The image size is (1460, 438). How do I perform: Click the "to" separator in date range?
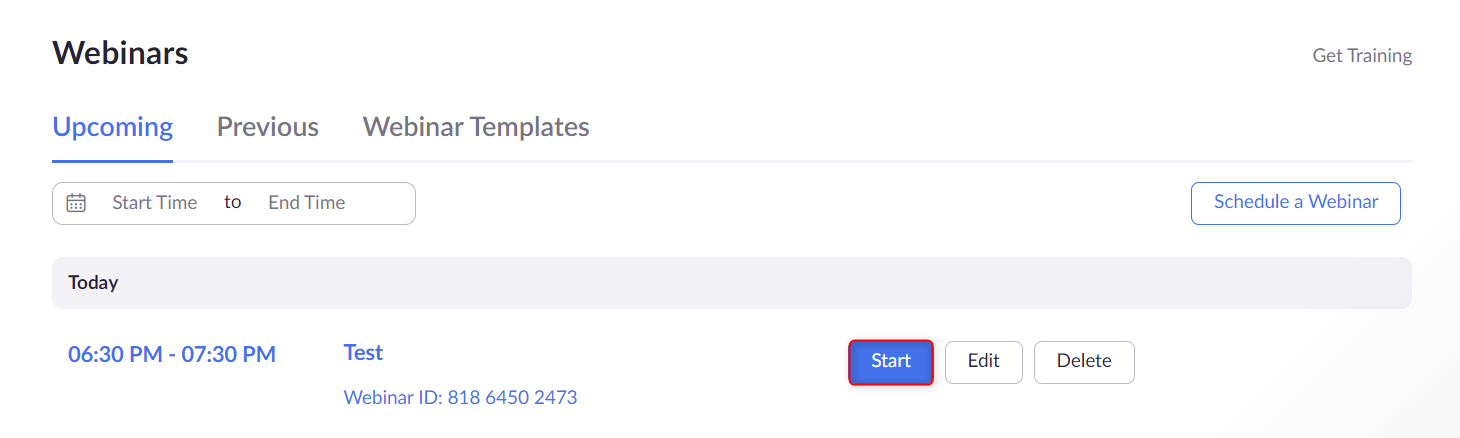(233, 202)
